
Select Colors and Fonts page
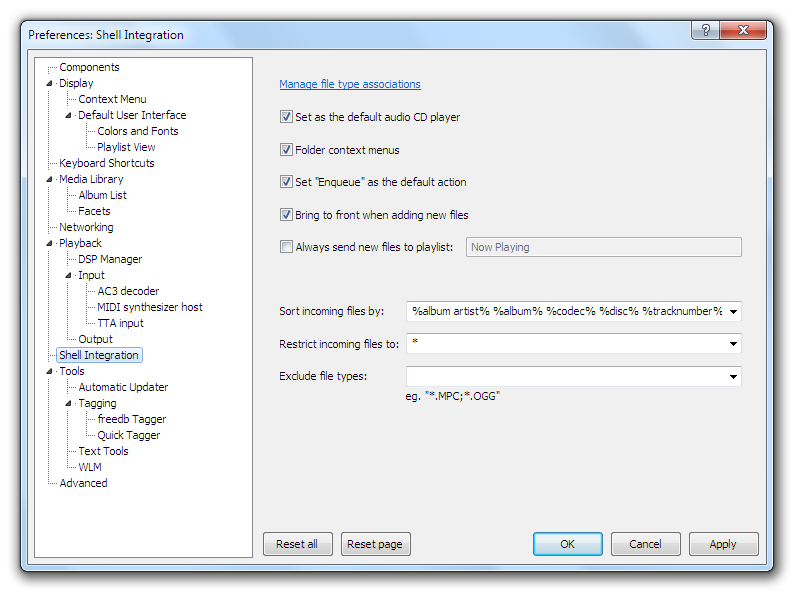coord(137,131)
